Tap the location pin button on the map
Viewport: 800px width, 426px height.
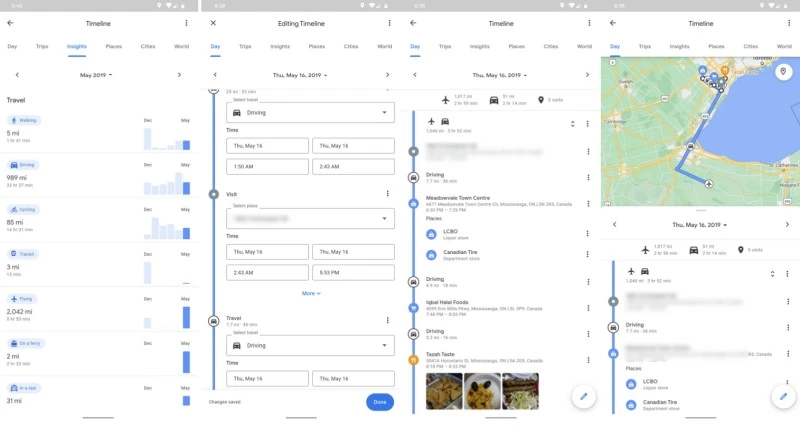coord(783,71)
